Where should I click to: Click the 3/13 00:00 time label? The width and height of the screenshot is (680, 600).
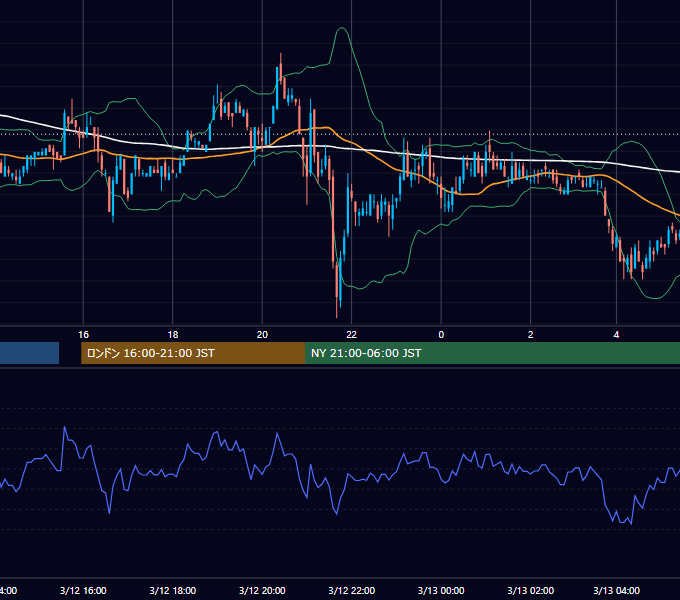441,590
